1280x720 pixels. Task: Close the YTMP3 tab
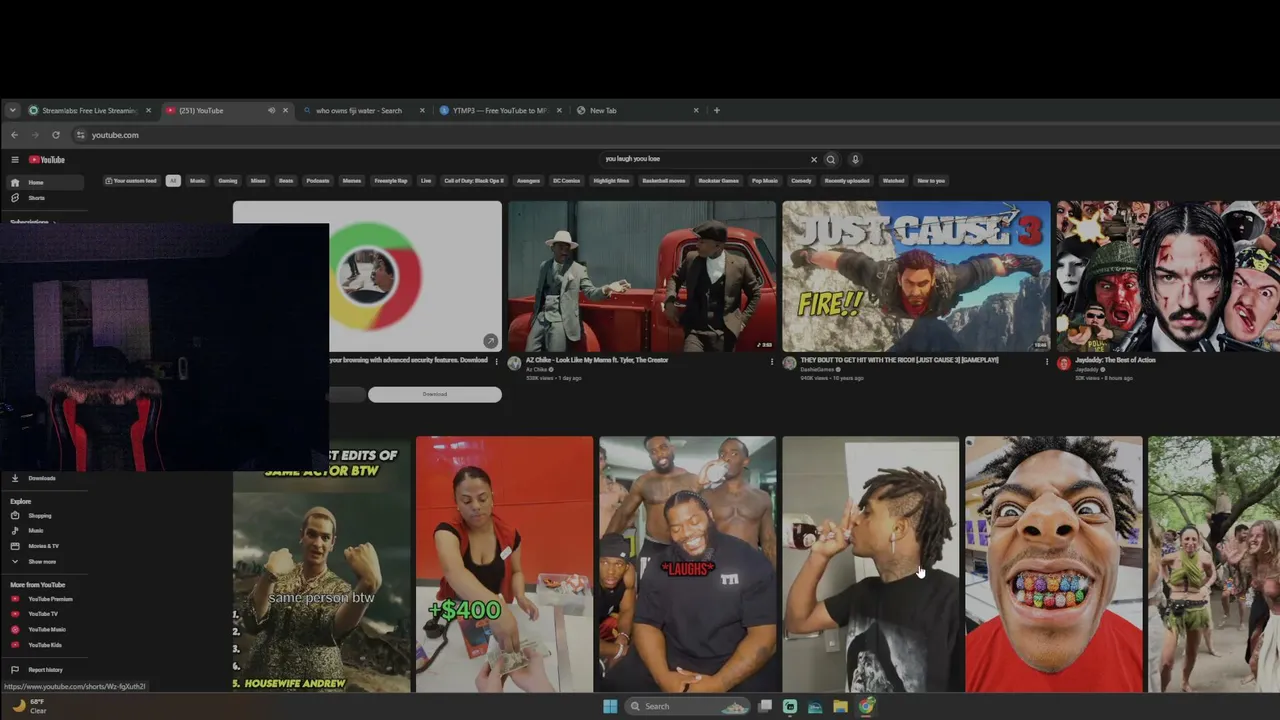coord(559,111)
